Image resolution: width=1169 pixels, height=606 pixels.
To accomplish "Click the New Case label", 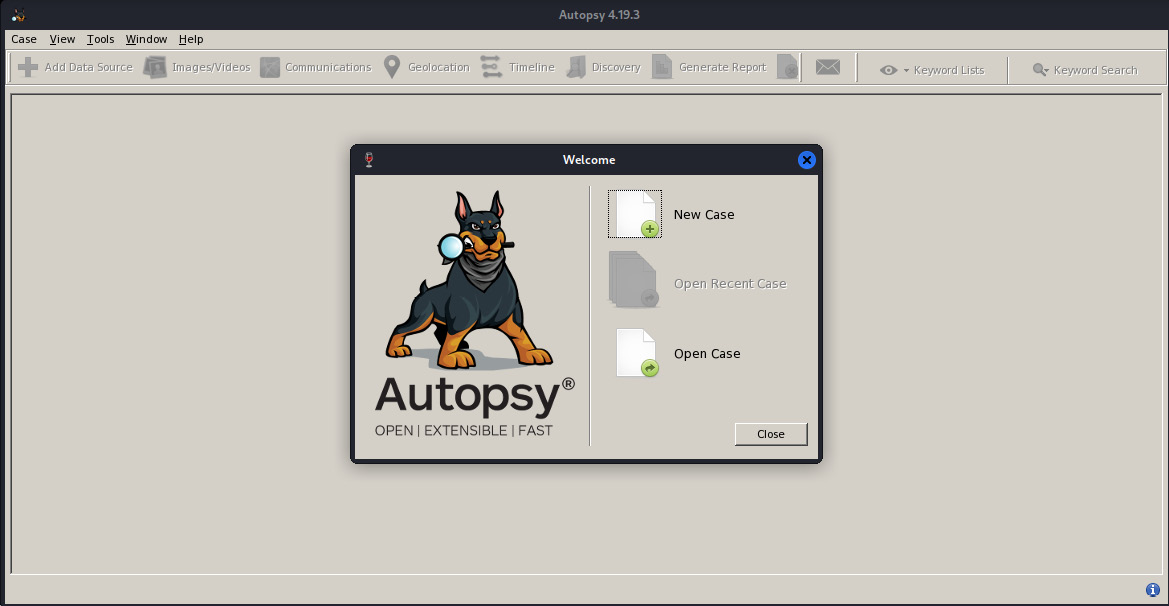I will pos(704,215).
